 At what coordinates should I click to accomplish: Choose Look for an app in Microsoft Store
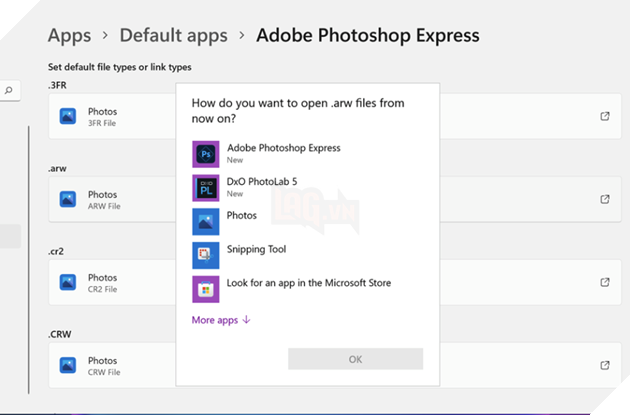coord(308,283)
